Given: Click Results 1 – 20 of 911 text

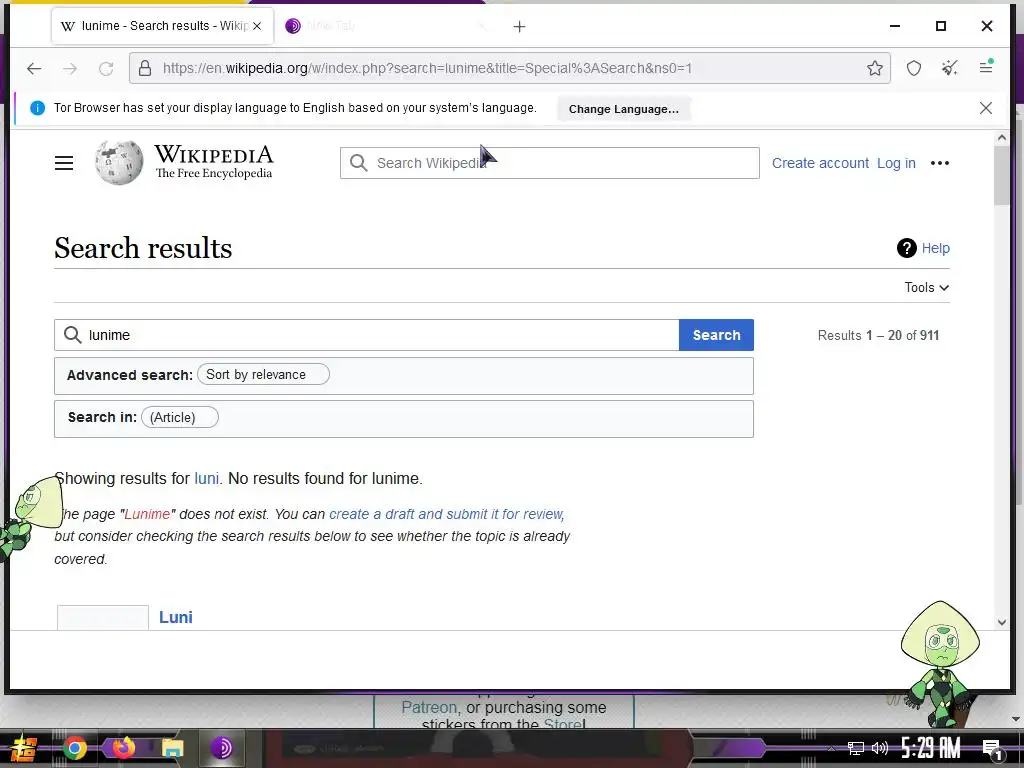Looking at the screenshot, I should point(878,335).
